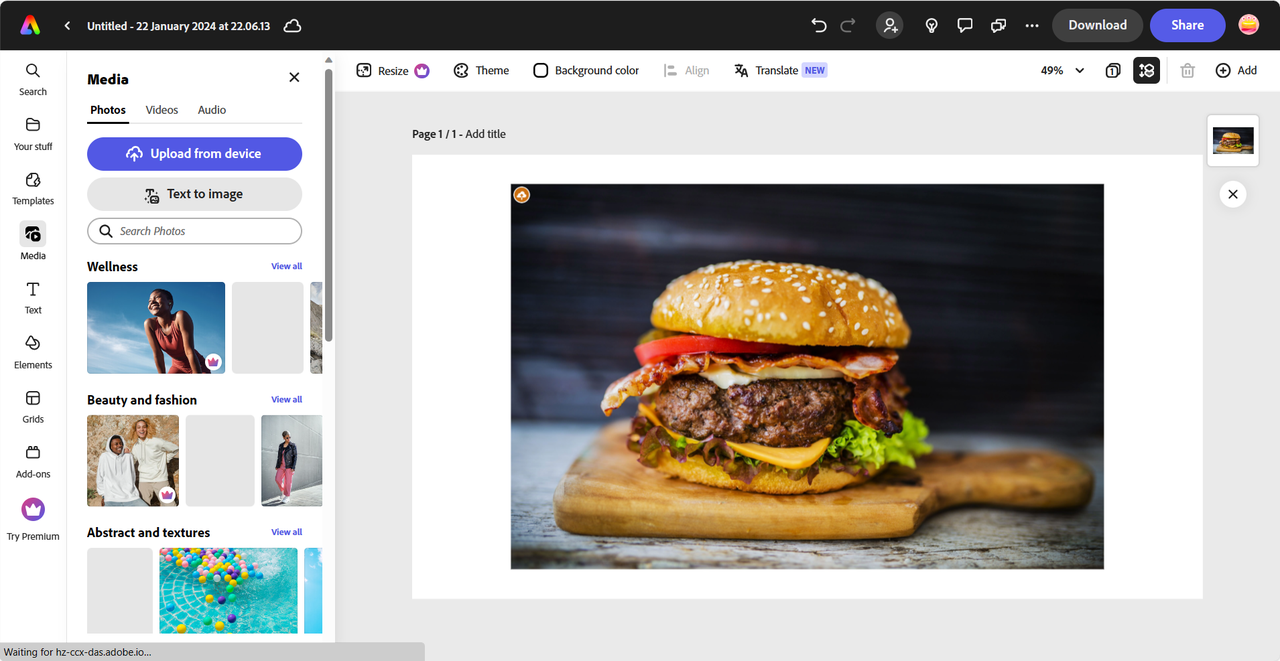Click the Upload from device button
The image size is (1280, 661).
(x=194, y=154)
